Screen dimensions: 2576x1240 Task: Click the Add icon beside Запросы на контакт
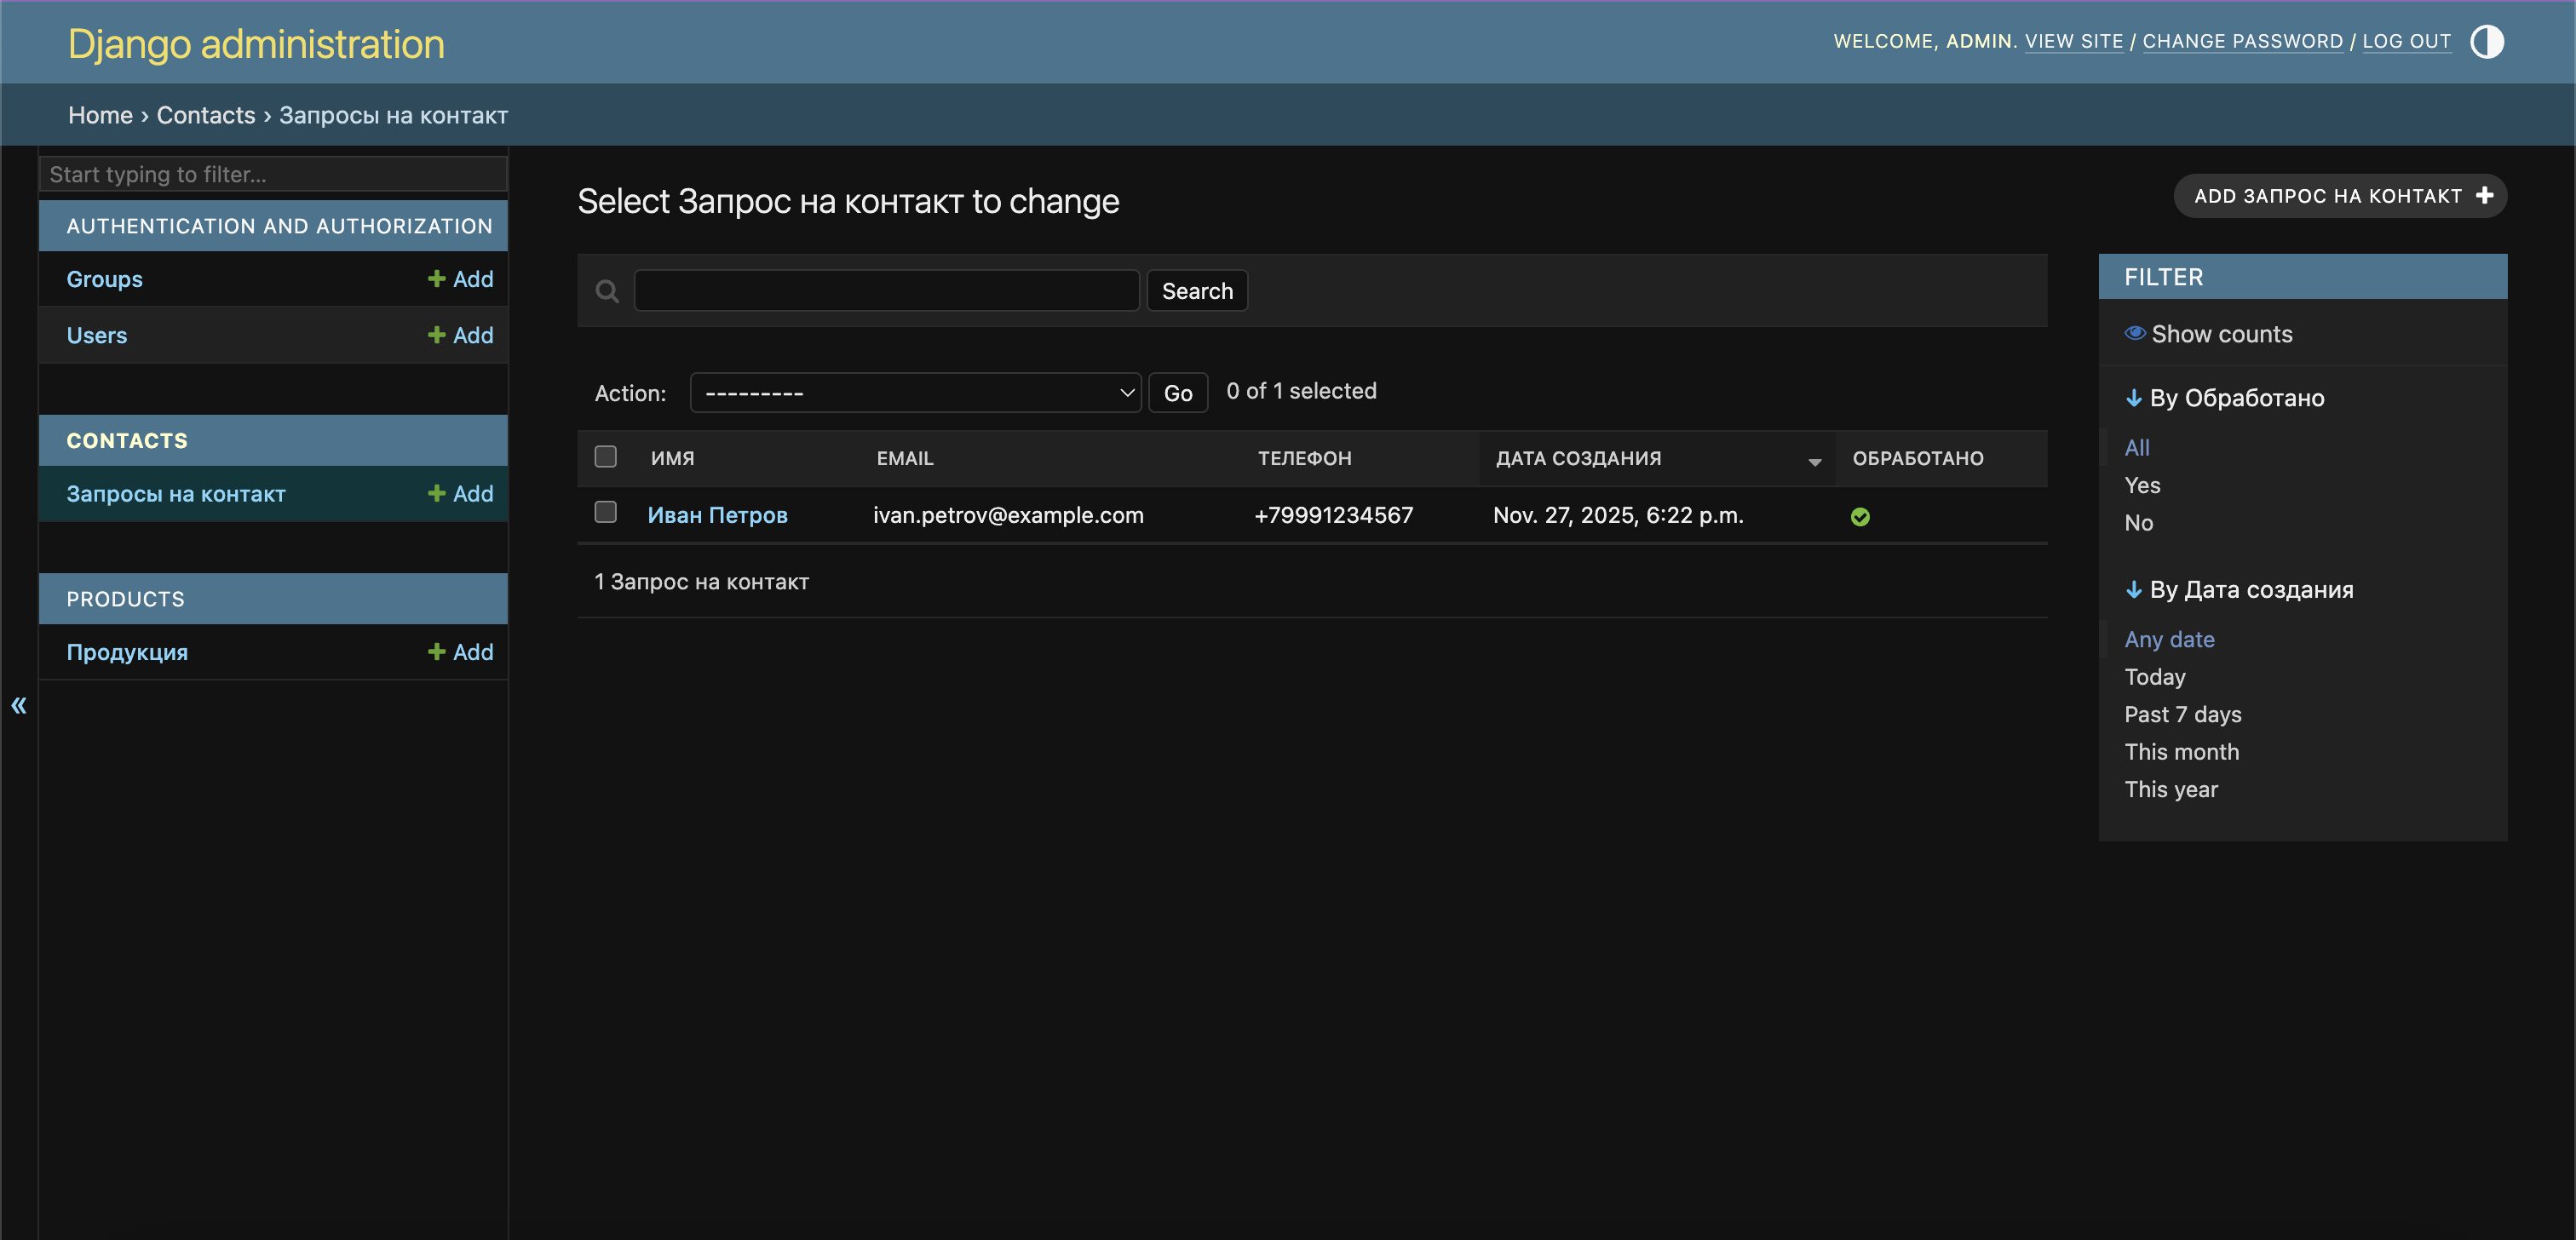click(436, 493)
